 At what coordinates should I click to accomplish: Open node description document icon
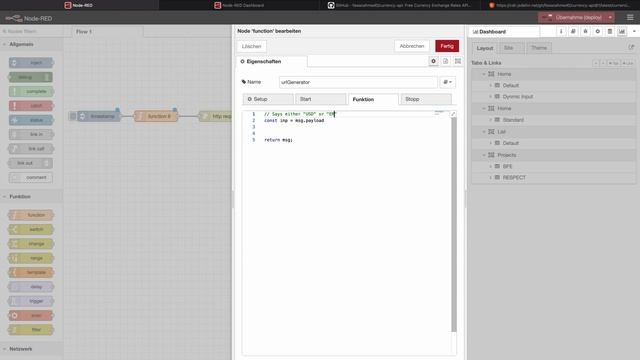coord(445,61)
